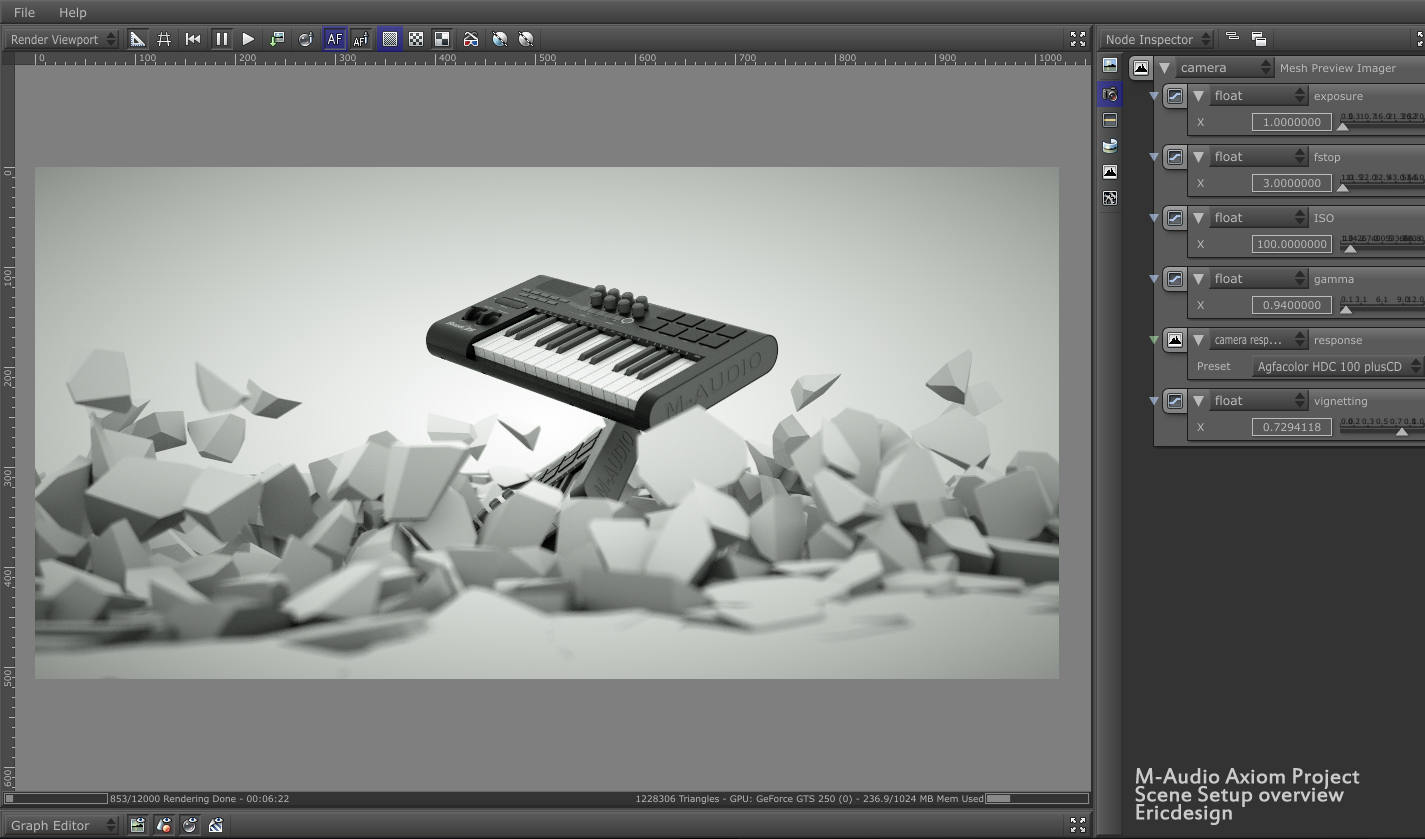Click the ISO value field
1425x839 pixels.
click(1292, 244)
